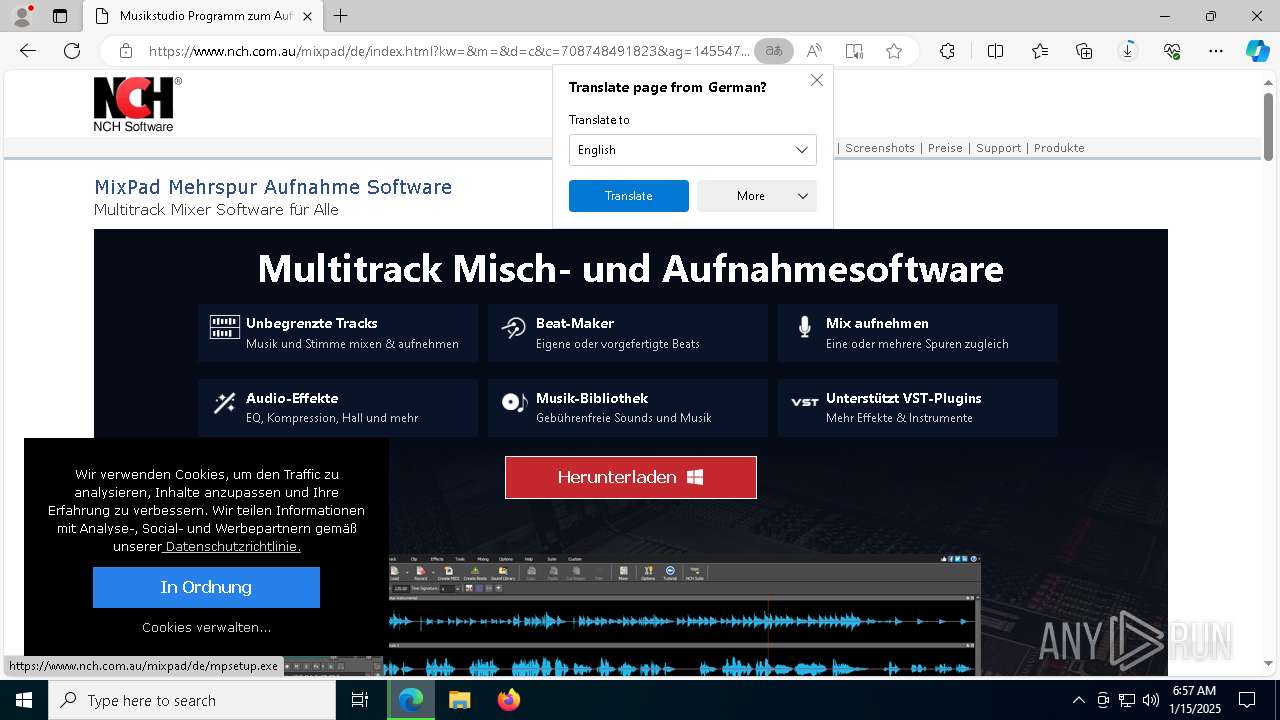Open the notification center
1280x720 pixels.
tap(1247, 700)
